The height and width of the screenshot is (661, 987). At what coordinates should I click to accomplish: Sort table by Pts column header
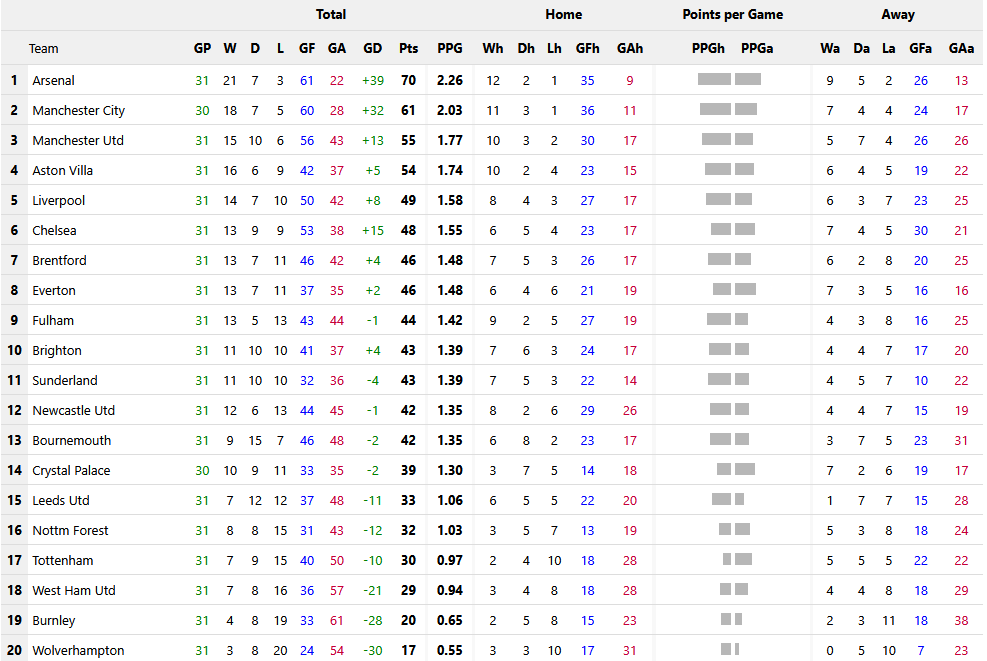(x=408, y=48)
